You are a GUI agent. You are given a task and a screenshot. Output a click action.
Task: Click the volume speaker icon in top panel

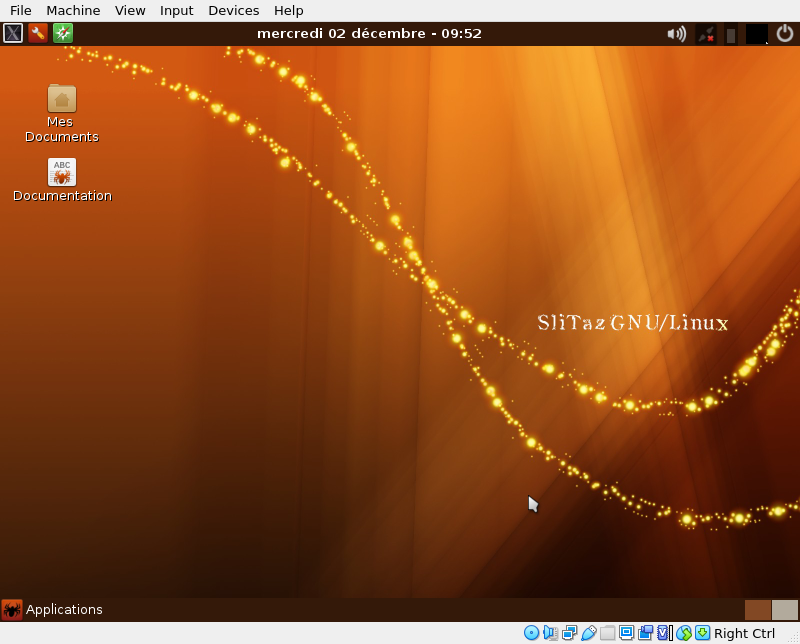point(677,34)
